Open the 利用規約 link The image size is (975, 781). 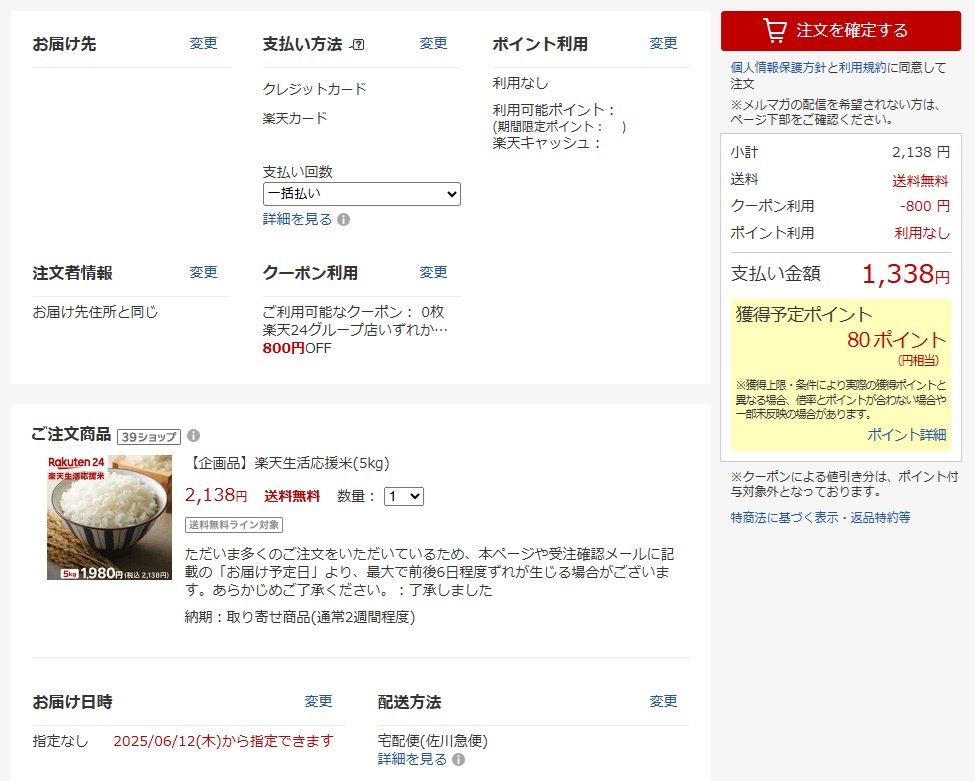[x=862, y=68]
